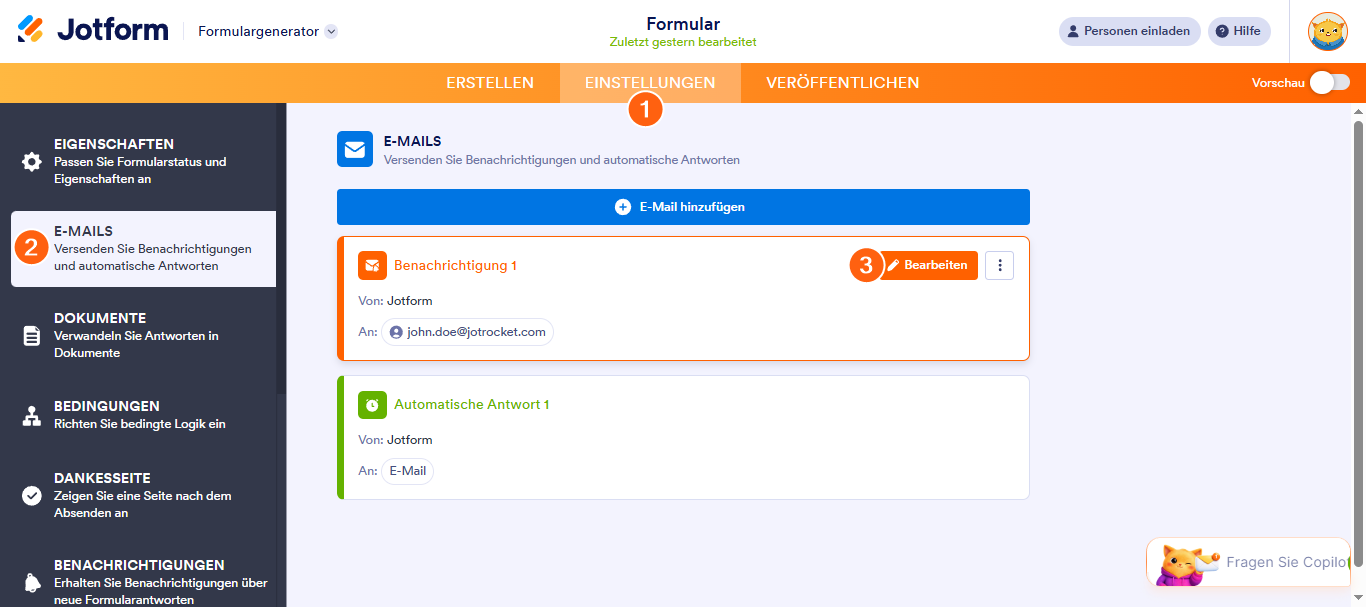This screenshot has width=1366, height=607.
Task: Click the E-Mail hinzufügen button
Action: (x=683, y=207)
